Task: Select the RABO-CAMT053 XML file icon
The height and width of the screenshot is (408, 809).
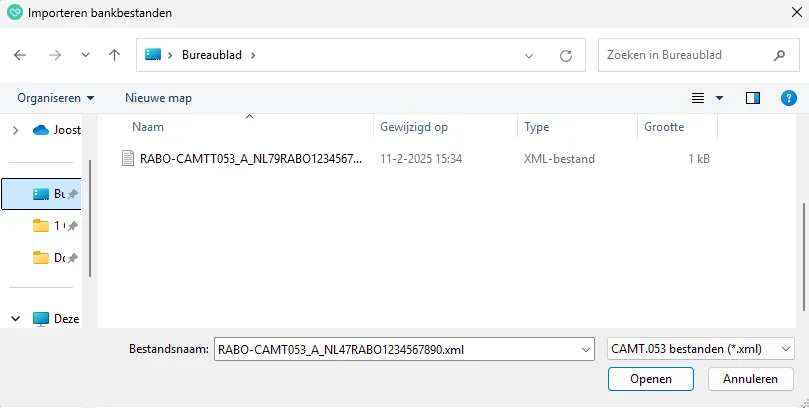Action: 127,158
